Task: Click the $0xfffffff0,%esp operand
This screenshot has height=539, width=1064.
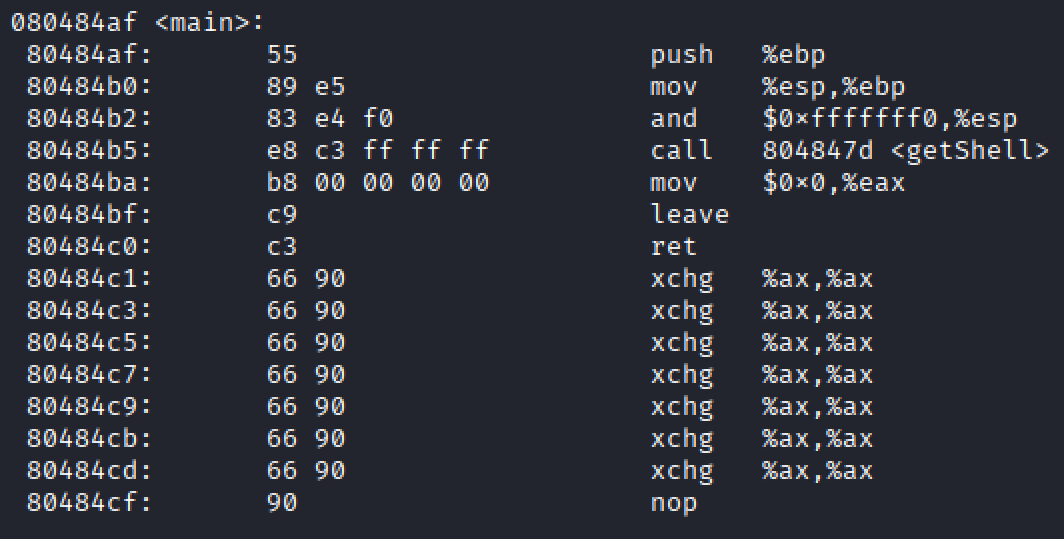Action: tap(889, 118)
